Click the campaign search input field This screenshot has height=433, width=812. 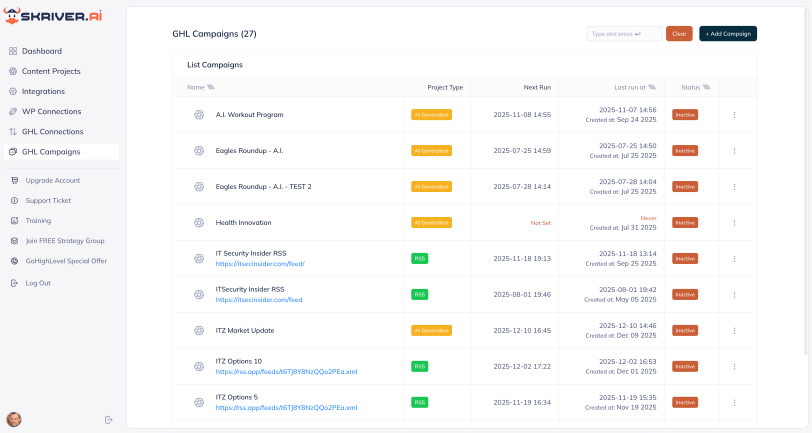coord(623,34)
